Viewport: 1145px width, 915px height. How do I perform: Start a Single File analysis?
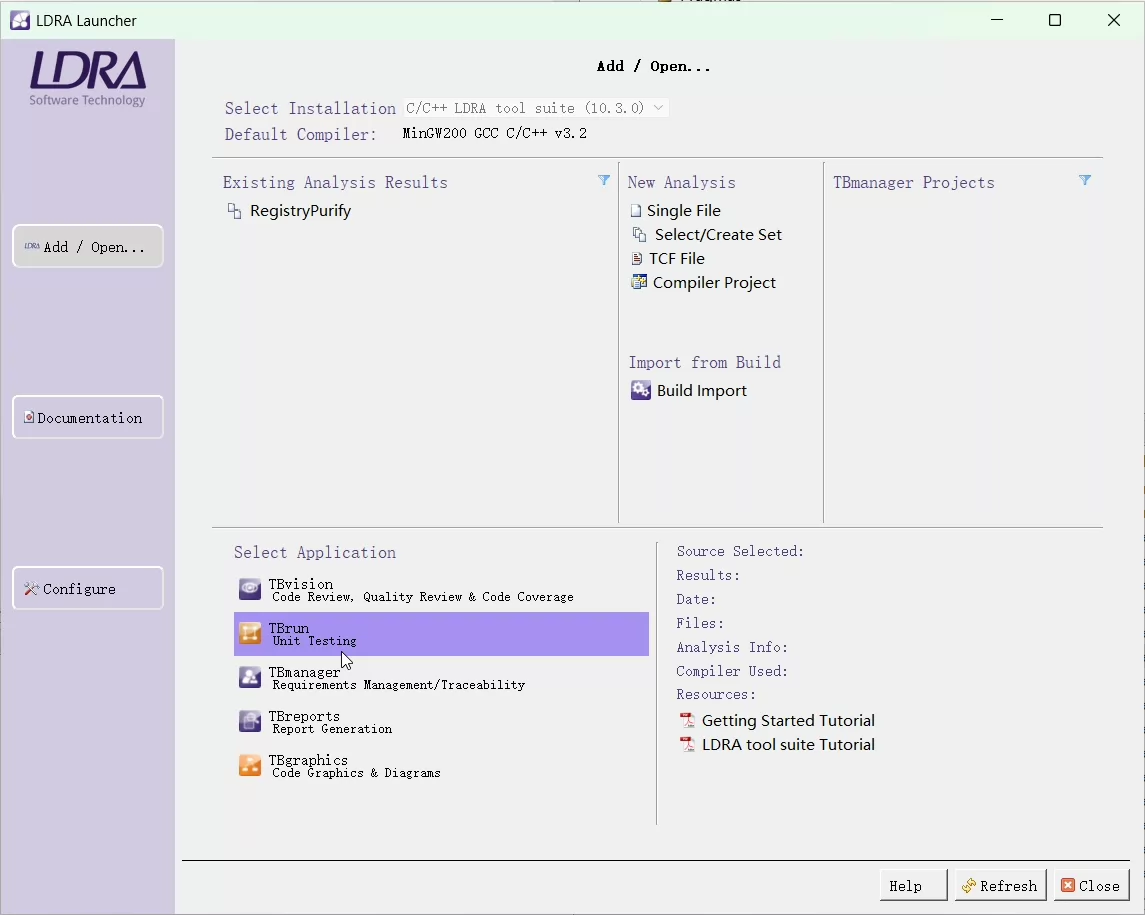683,211
